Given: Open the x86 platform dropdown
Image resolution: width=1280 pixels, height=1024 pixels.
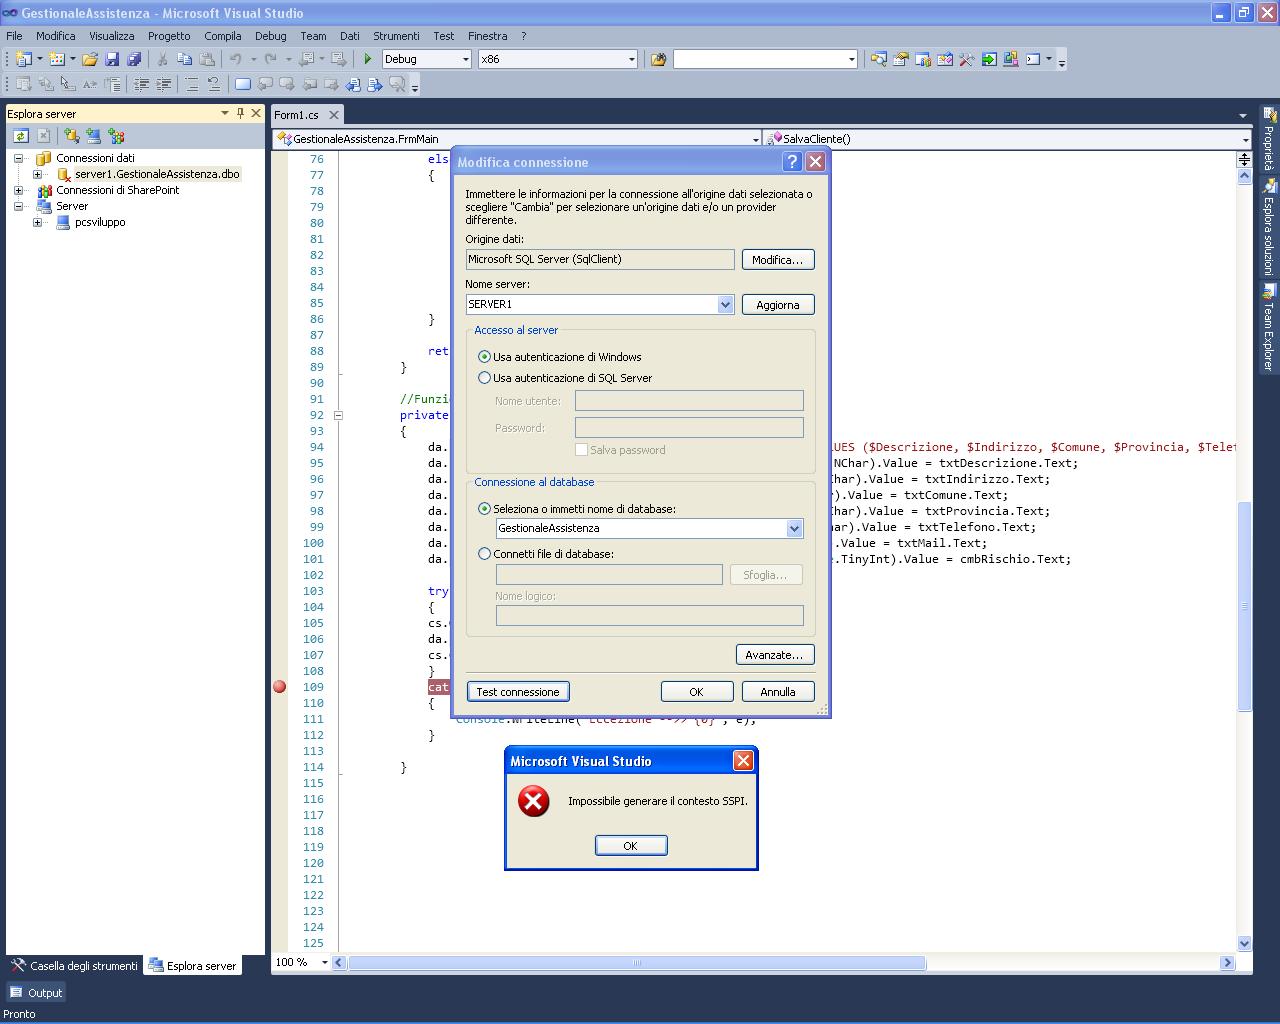Looking at the screenshot, I should point(631,59).
